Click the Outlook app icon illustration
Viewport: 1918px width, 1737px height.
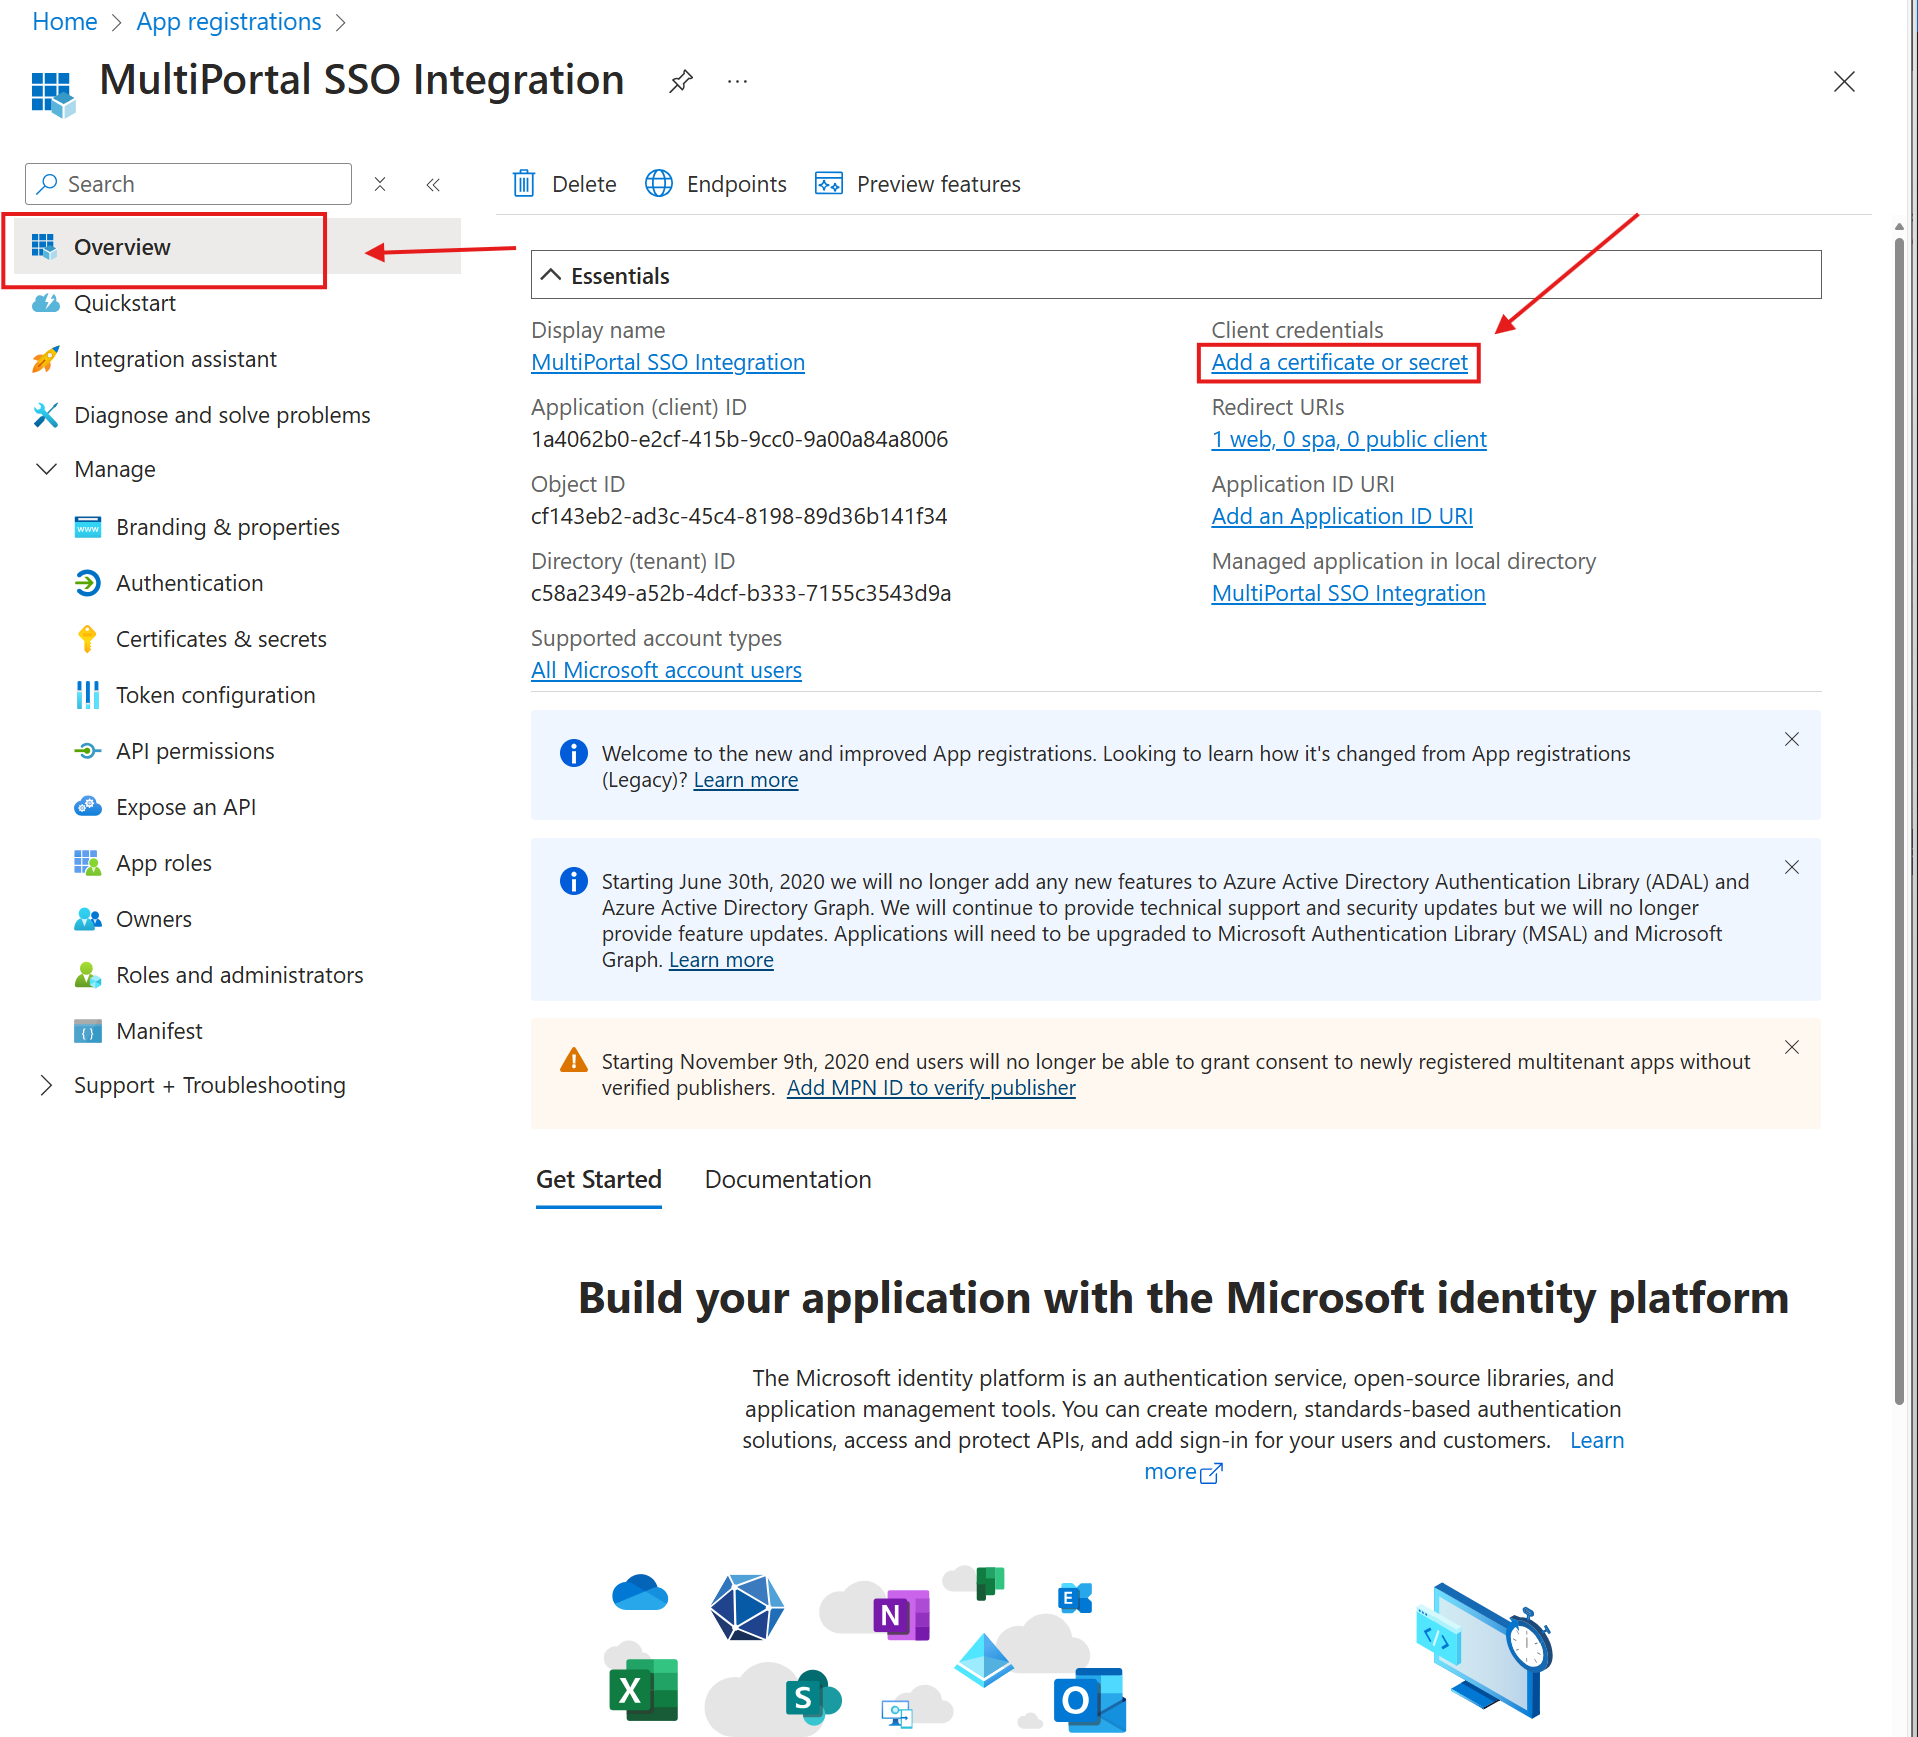pyautogui.click(x=1090, y=1699)
